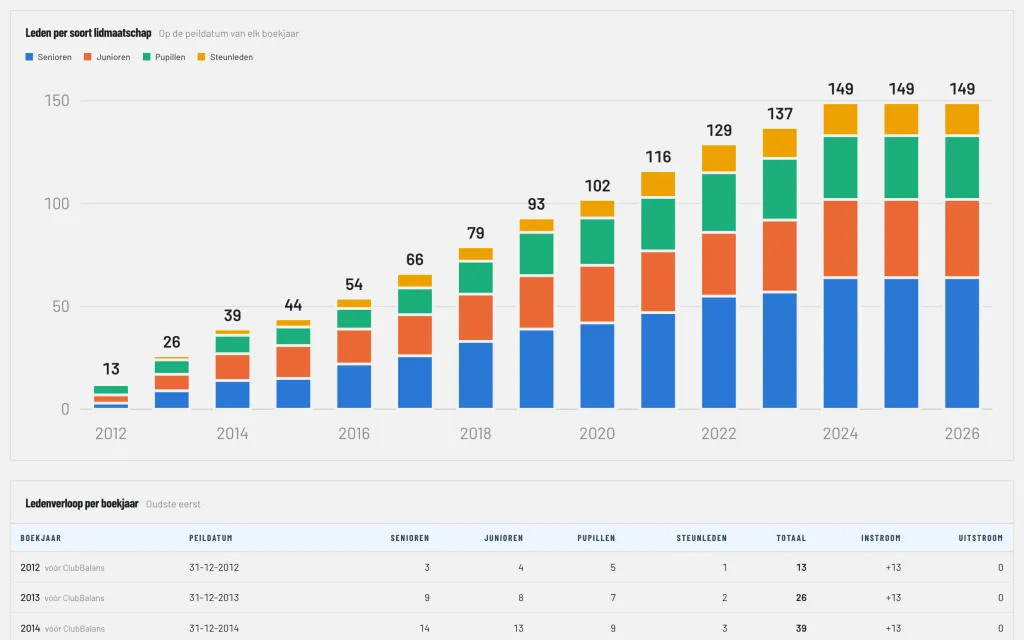Click the total label 54 above the 2016 bar
This screenshot has height=640, width=1024.
(354, 285)
